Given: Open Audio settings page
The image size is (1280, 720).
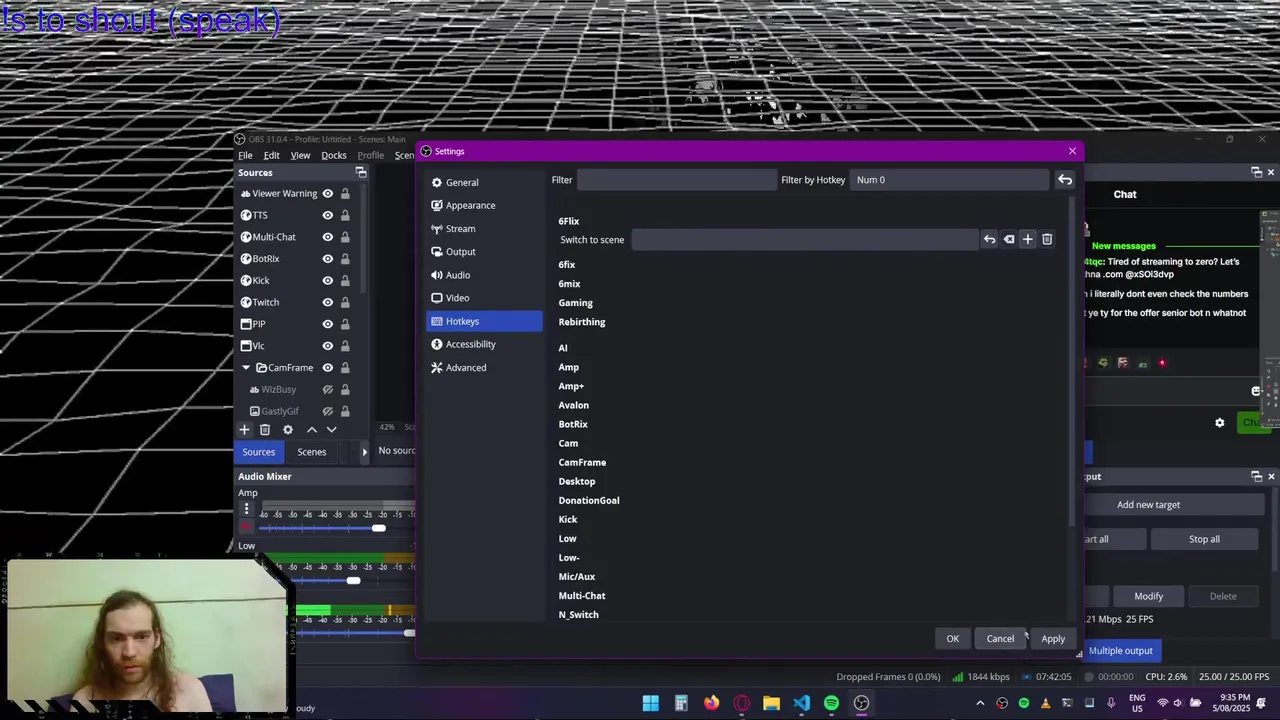Looking at the screenshot, I should (x=484, y=275).
